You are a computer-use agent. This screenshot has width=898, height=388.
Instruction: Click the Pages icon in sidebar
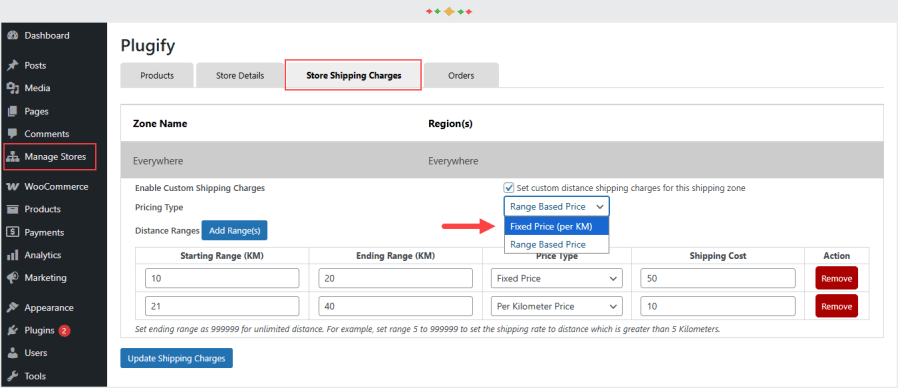pos(13,112)
